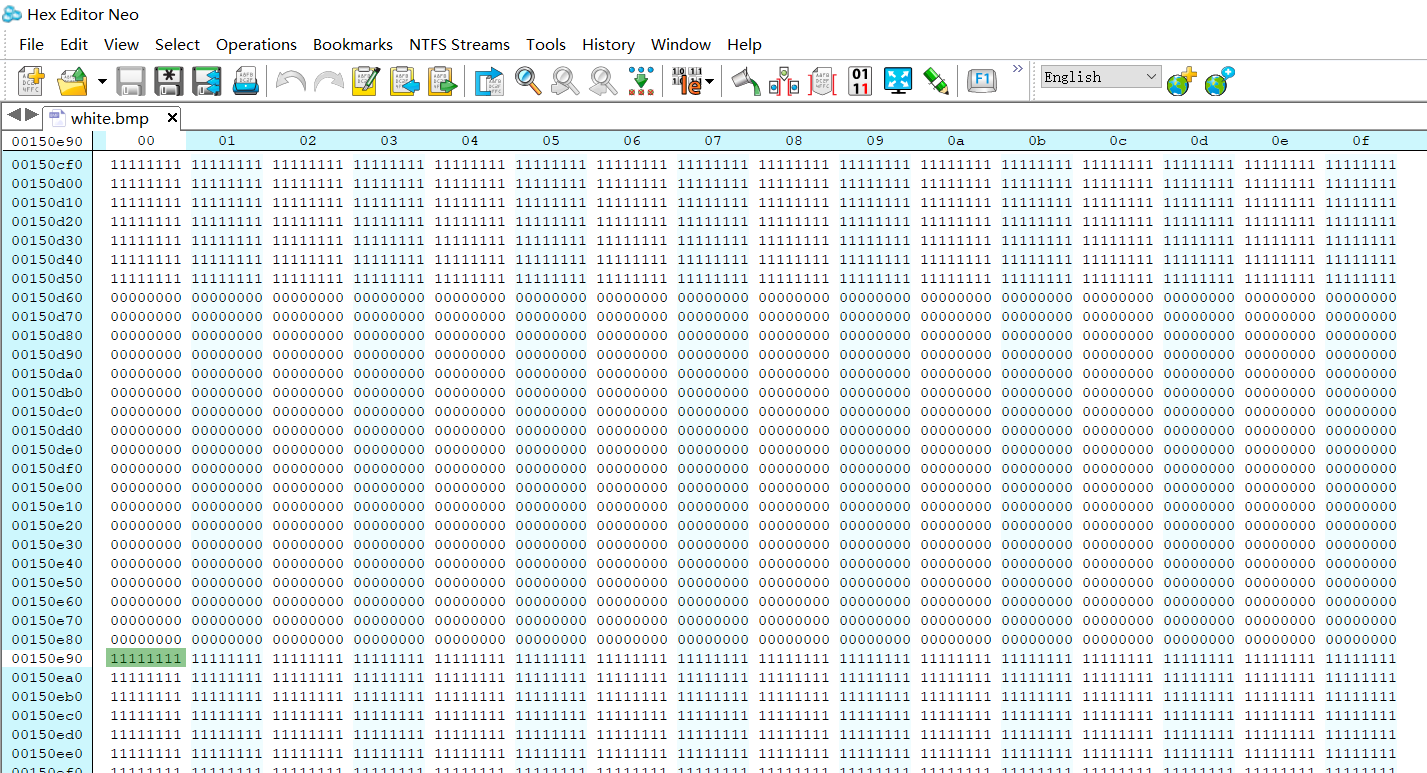1427x773 pixels.
Task: Click the globe with yellow plus icon
Action: (1181, 81)
